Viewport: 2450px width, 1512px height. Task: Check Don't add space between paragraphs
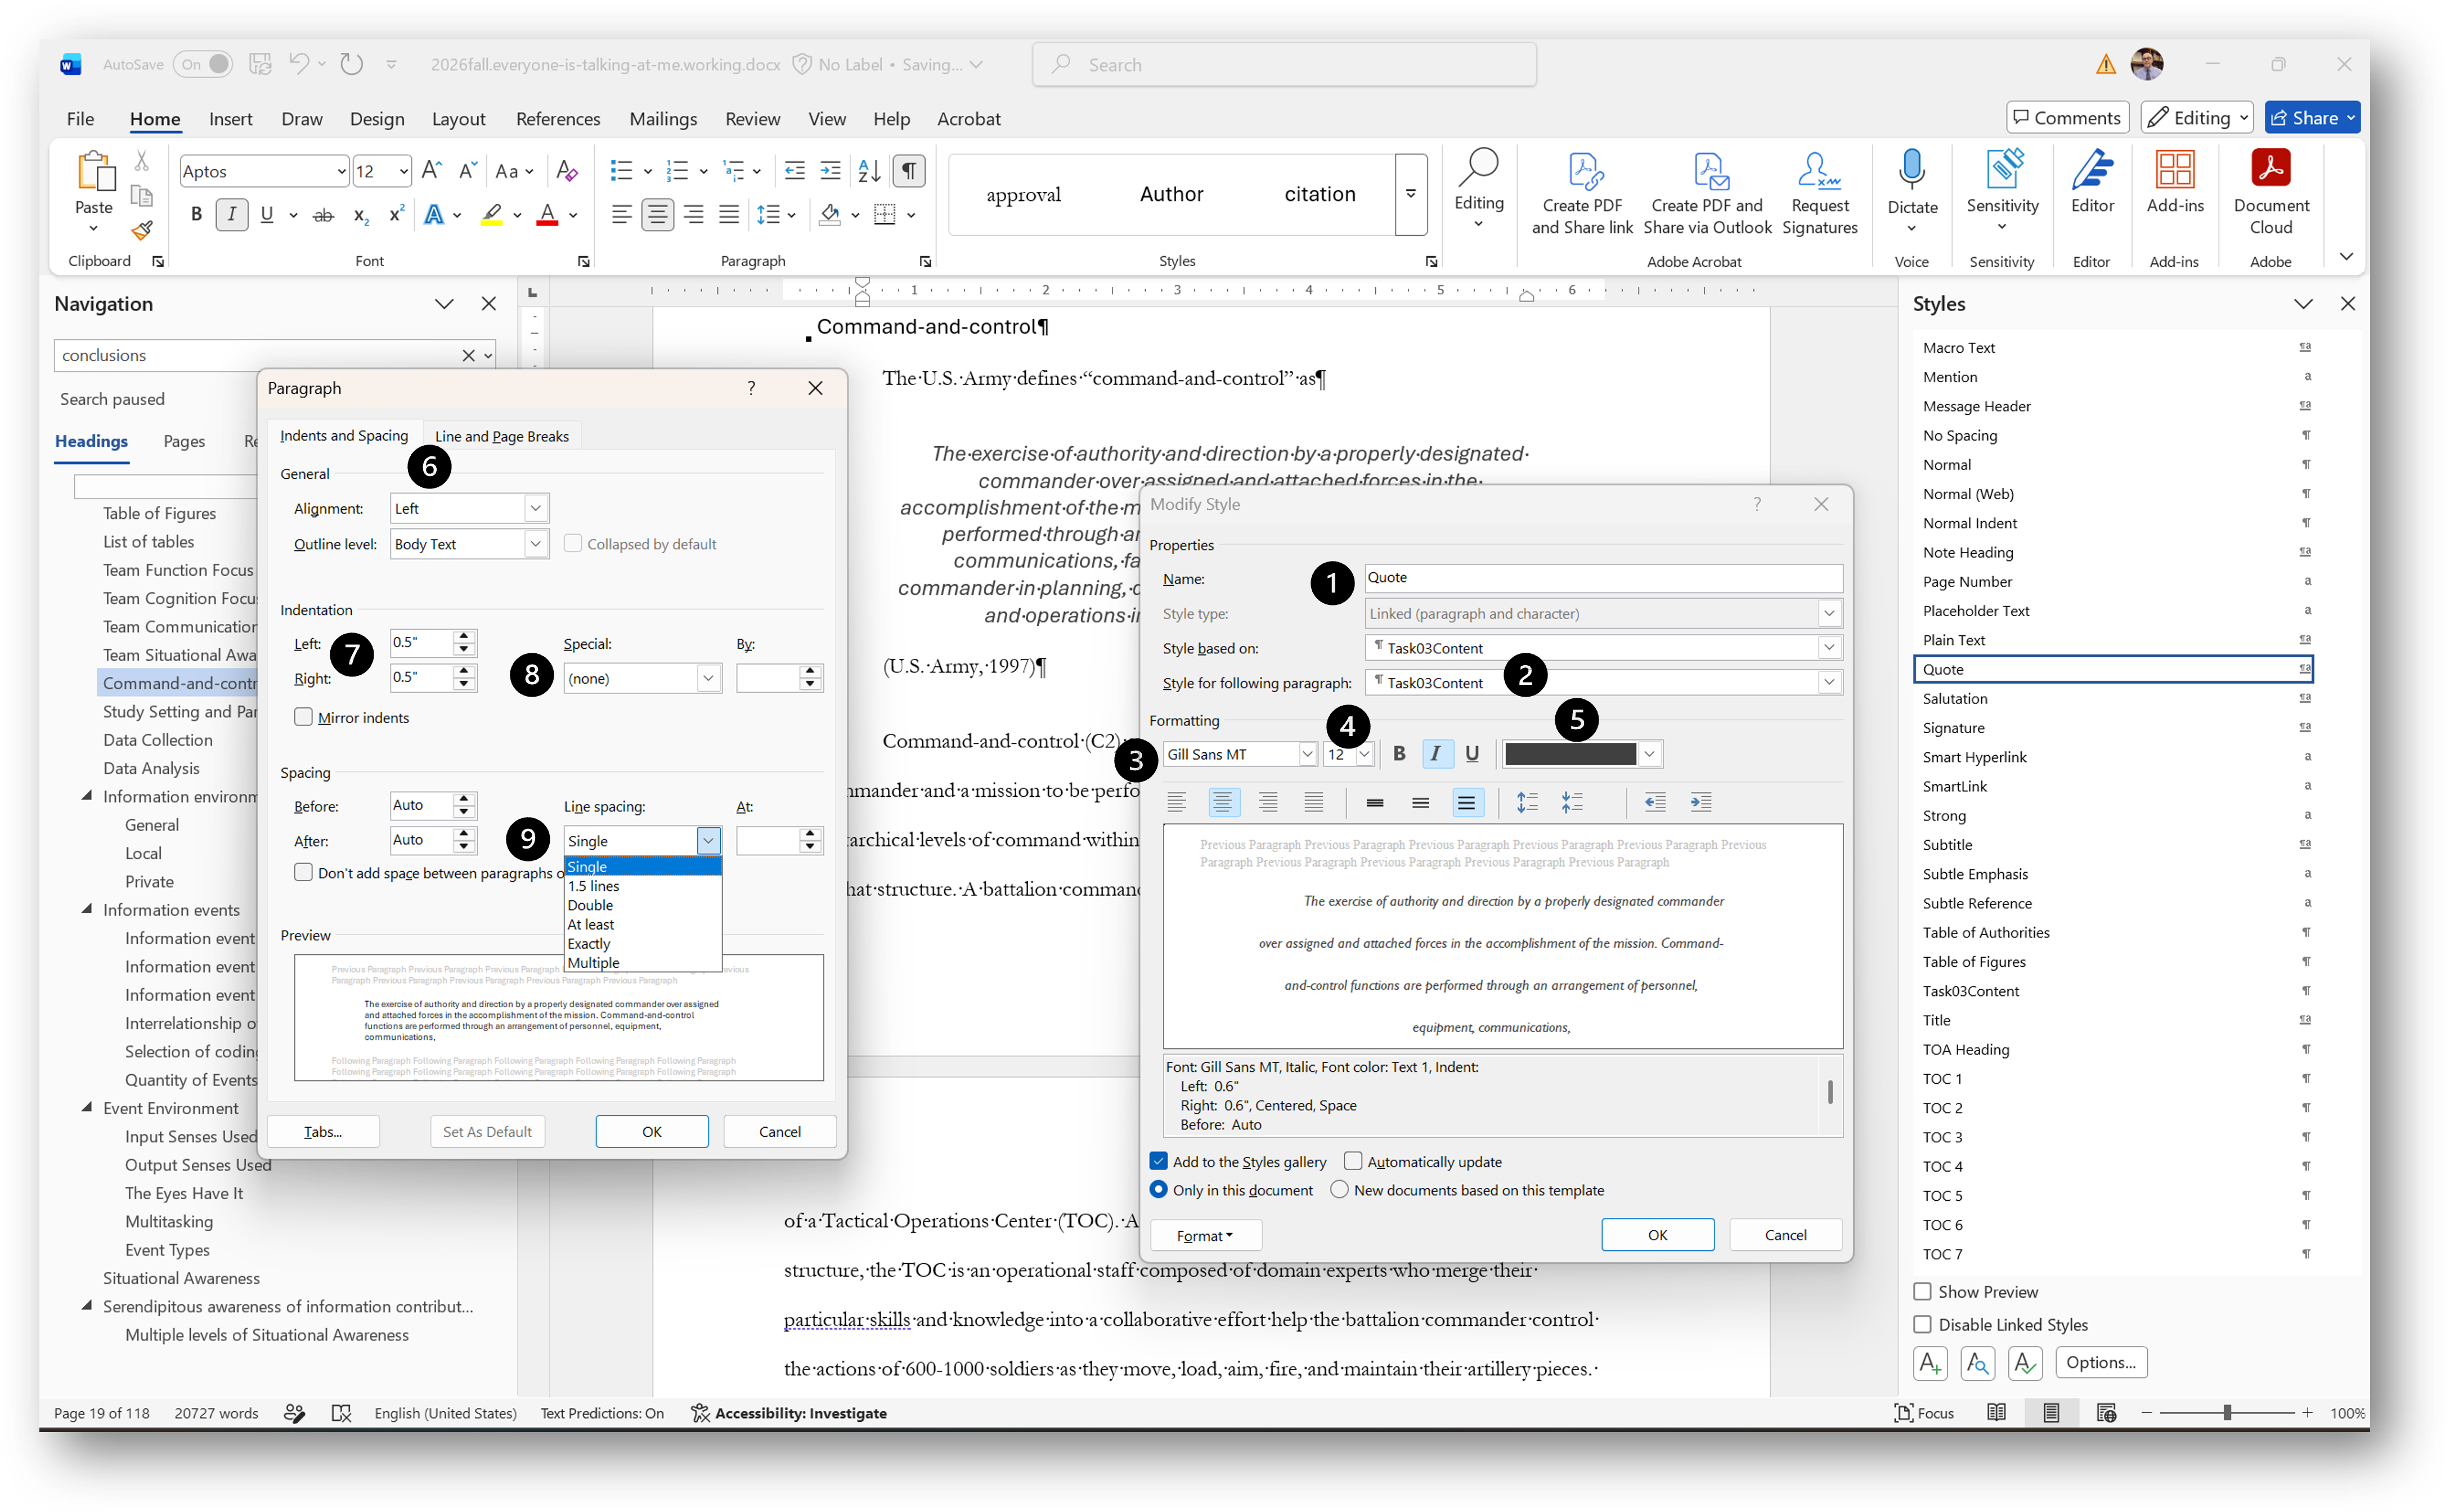point(303,872)
